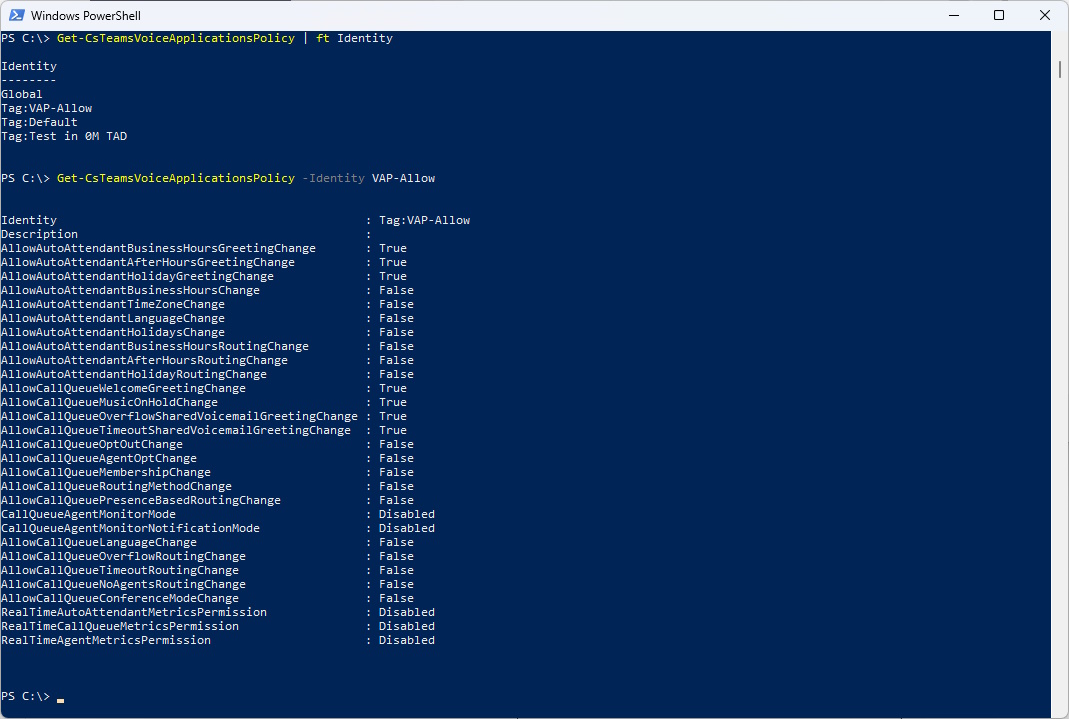This screenshot has height=719, width=1069.
Task: Click 'AllowCallQueueMembershipChange' property name
Action: [x=106, y=472]
